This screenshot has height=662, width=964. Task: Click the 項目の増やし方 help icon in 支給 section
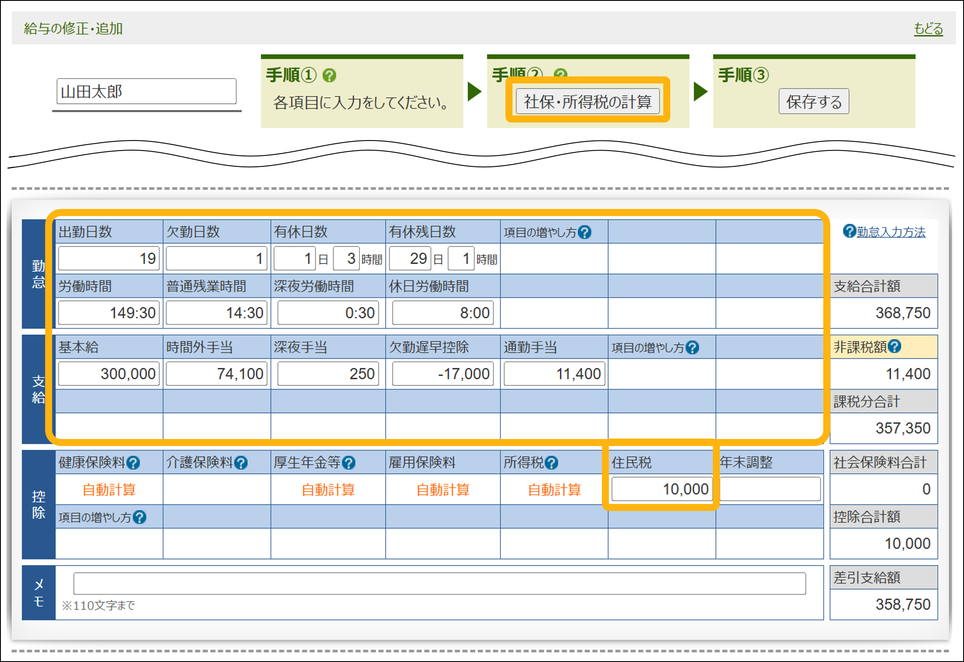click(x=692, y=348)
